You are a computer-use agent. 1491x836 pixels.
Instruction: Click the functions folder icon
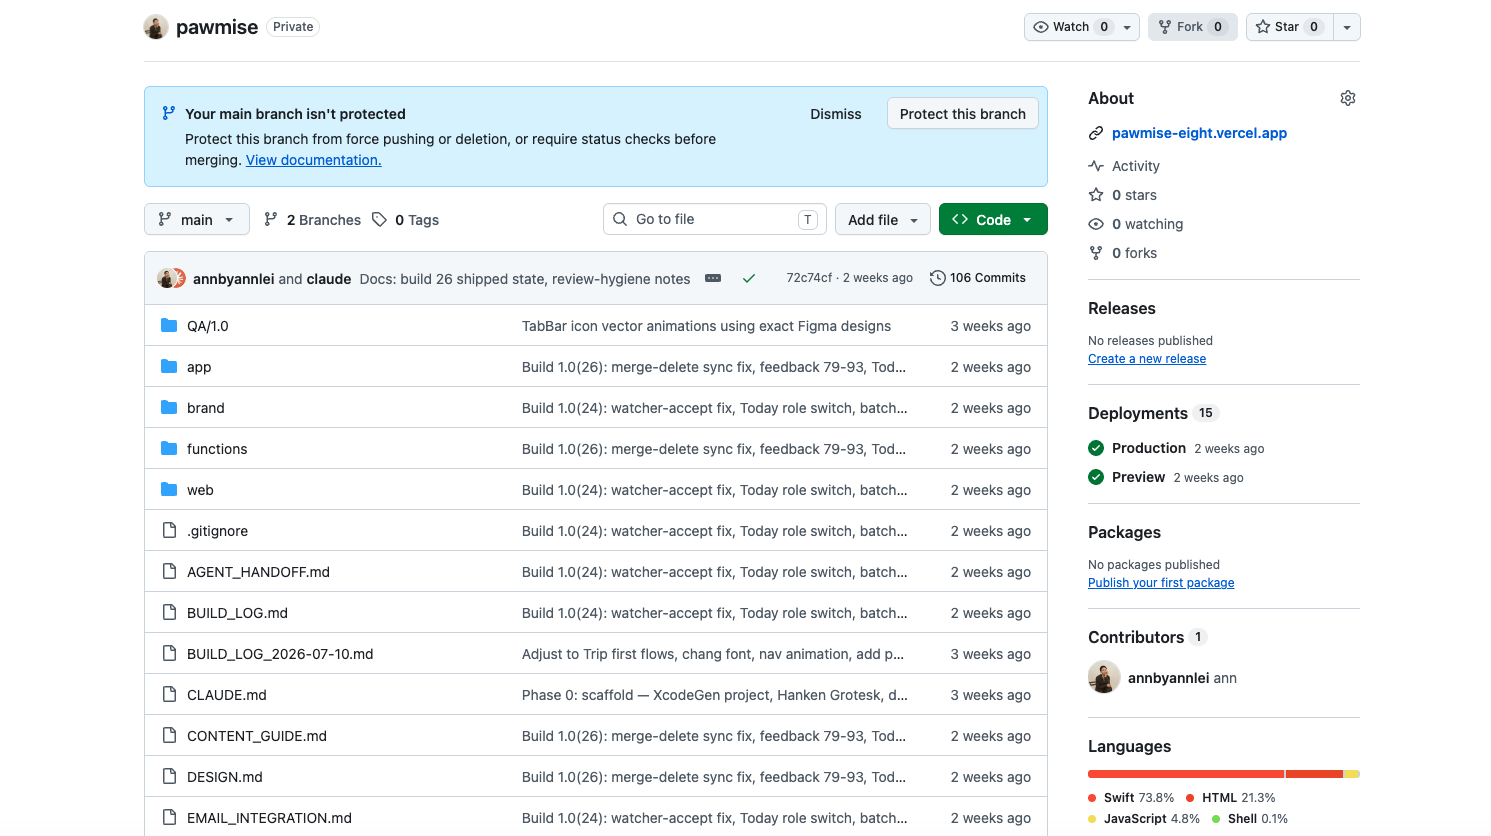coord(169,449)
